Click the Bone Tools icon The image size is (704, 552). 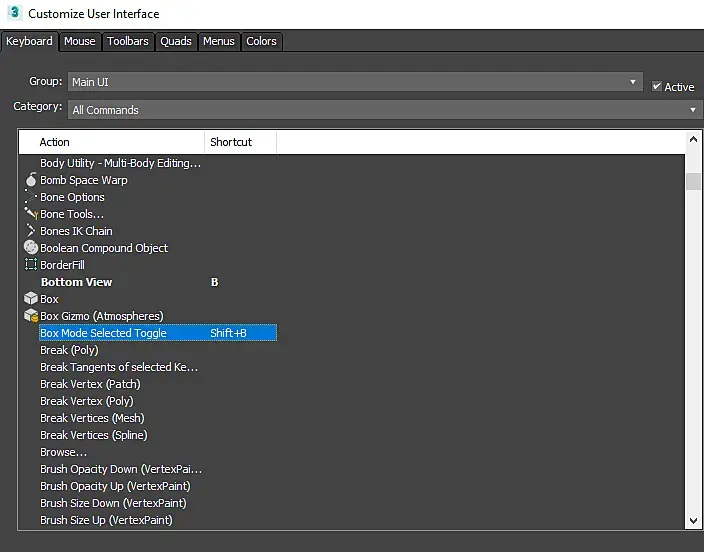(x=31, y=214)
